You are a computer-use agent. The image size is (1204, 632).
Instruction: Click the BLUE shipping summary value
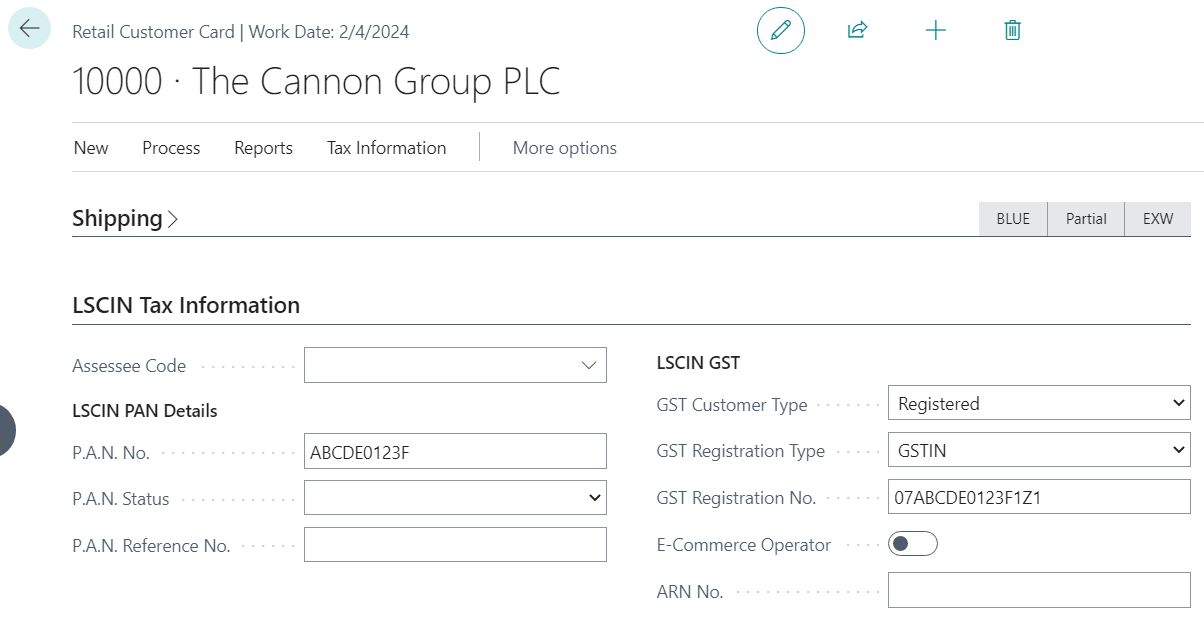(1012, 219)
